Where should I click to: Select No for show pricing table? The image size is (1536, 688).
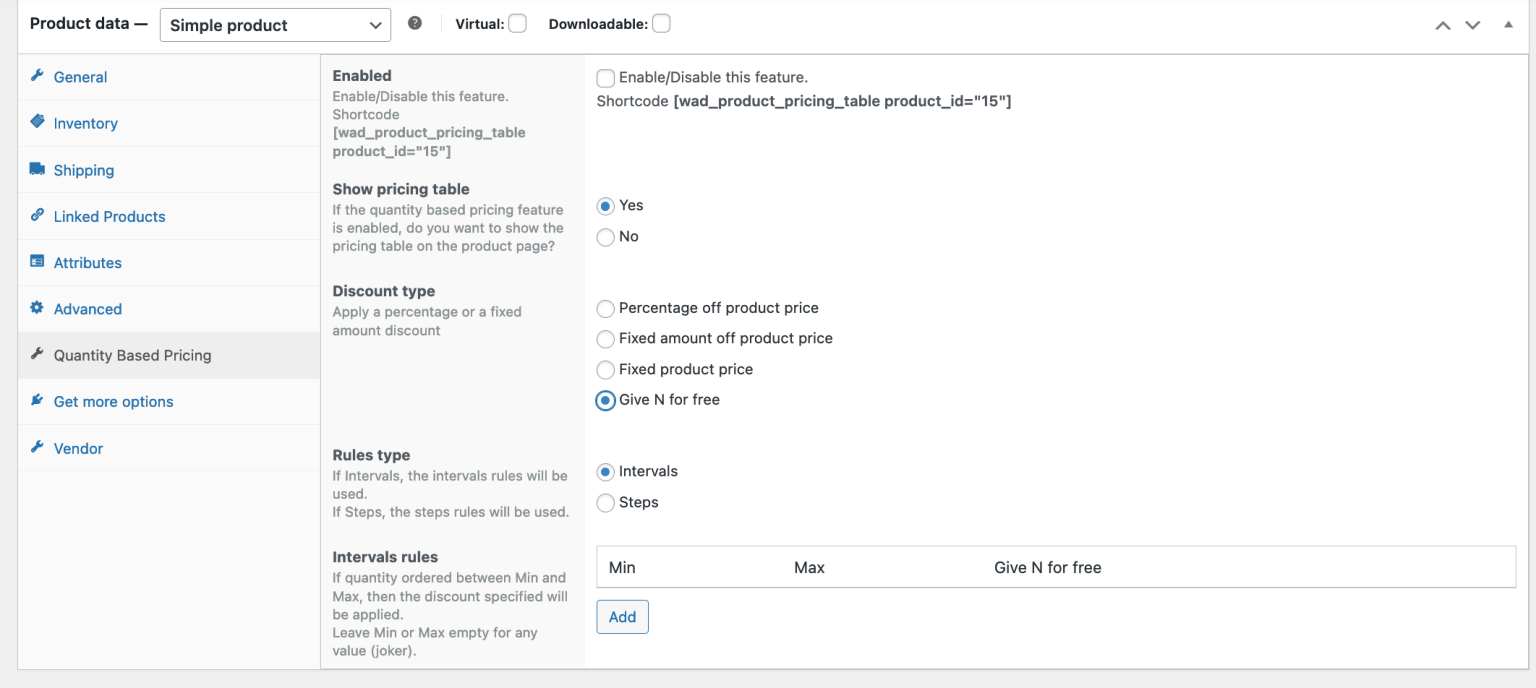tap(605, 237)
